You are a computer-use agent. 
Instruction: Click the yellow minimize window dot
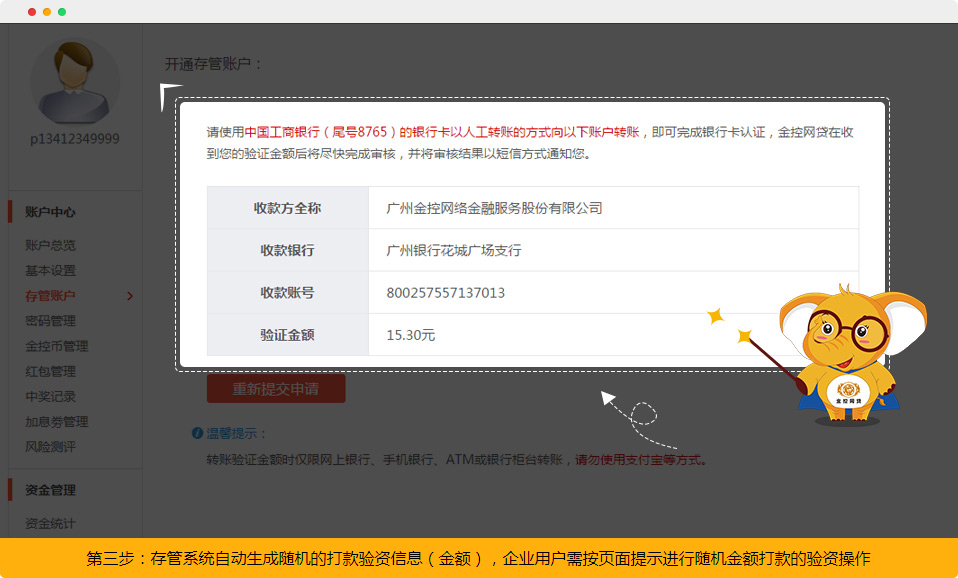click(x=47, y=12)
